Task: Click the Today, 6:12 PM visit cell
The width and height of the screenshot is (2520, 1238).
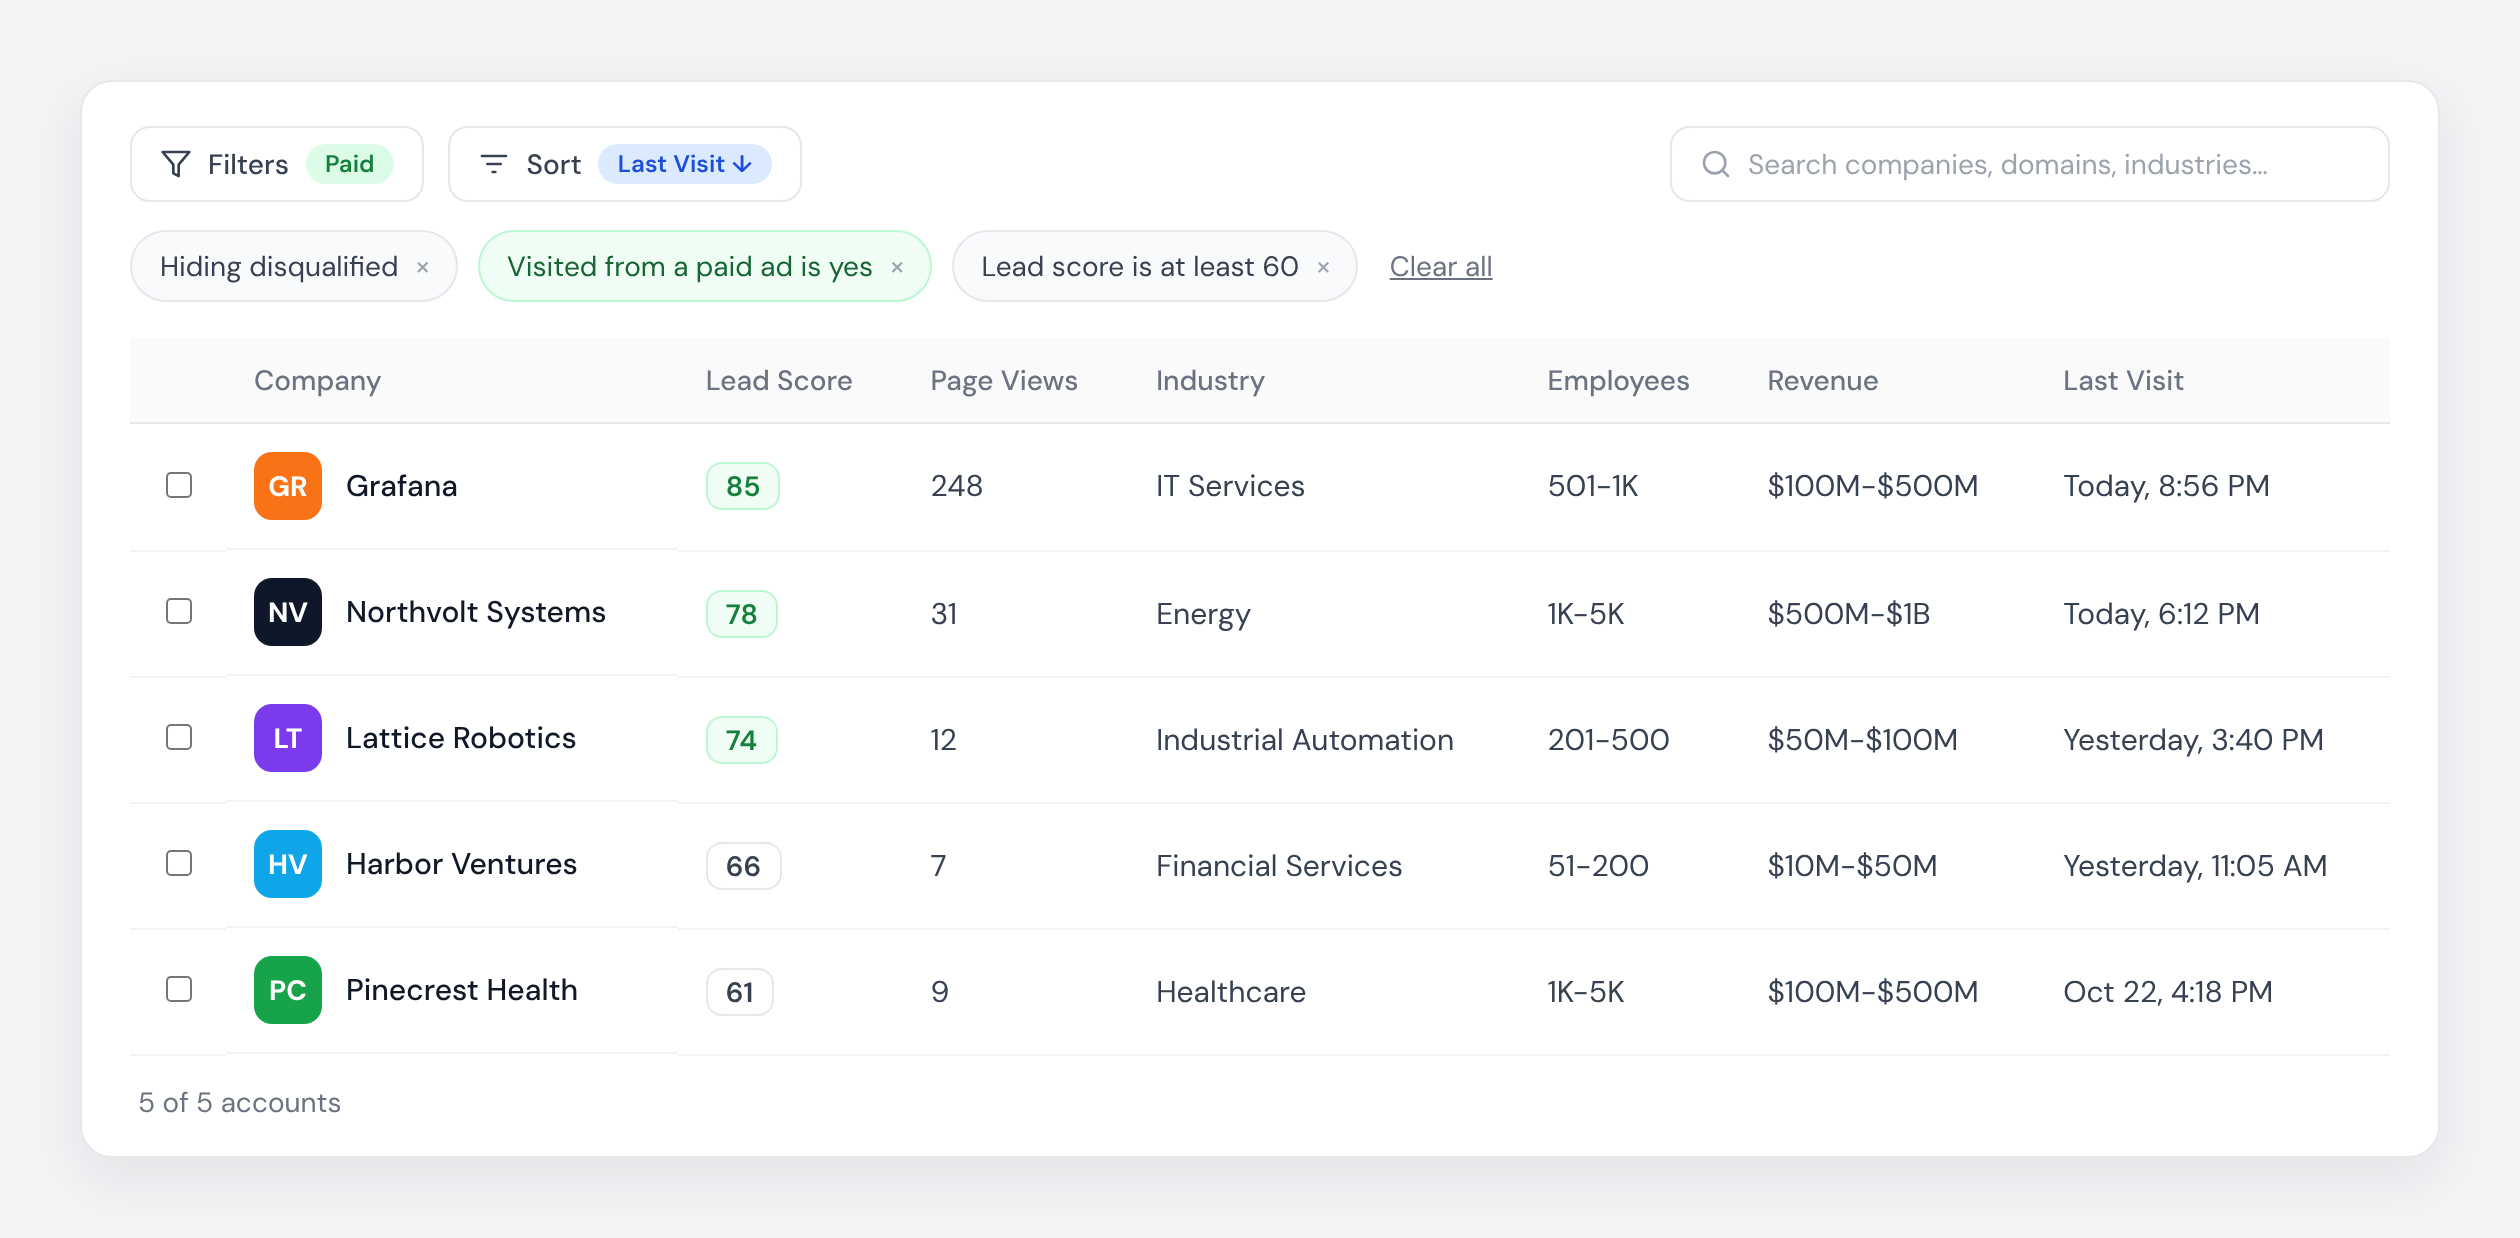Action: (2162, 614)
